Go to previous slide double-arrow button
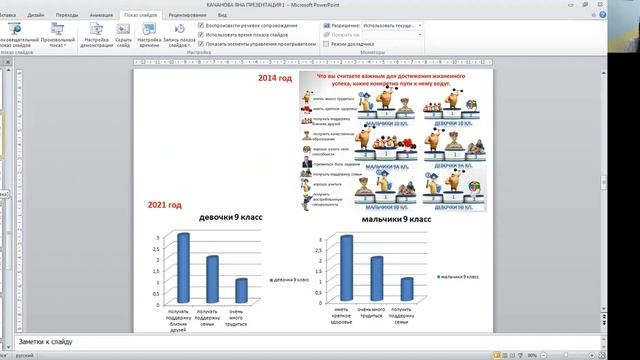This screenshot has height=360, width=640. click(604, 316)
